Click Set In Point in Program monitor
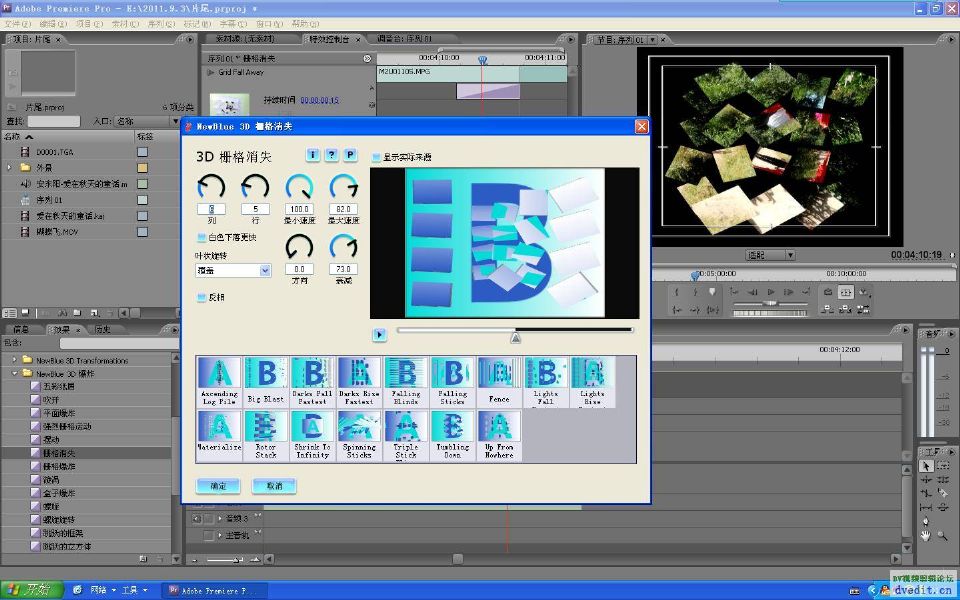Viewport: 960px width, 600px height. (677, 292)
